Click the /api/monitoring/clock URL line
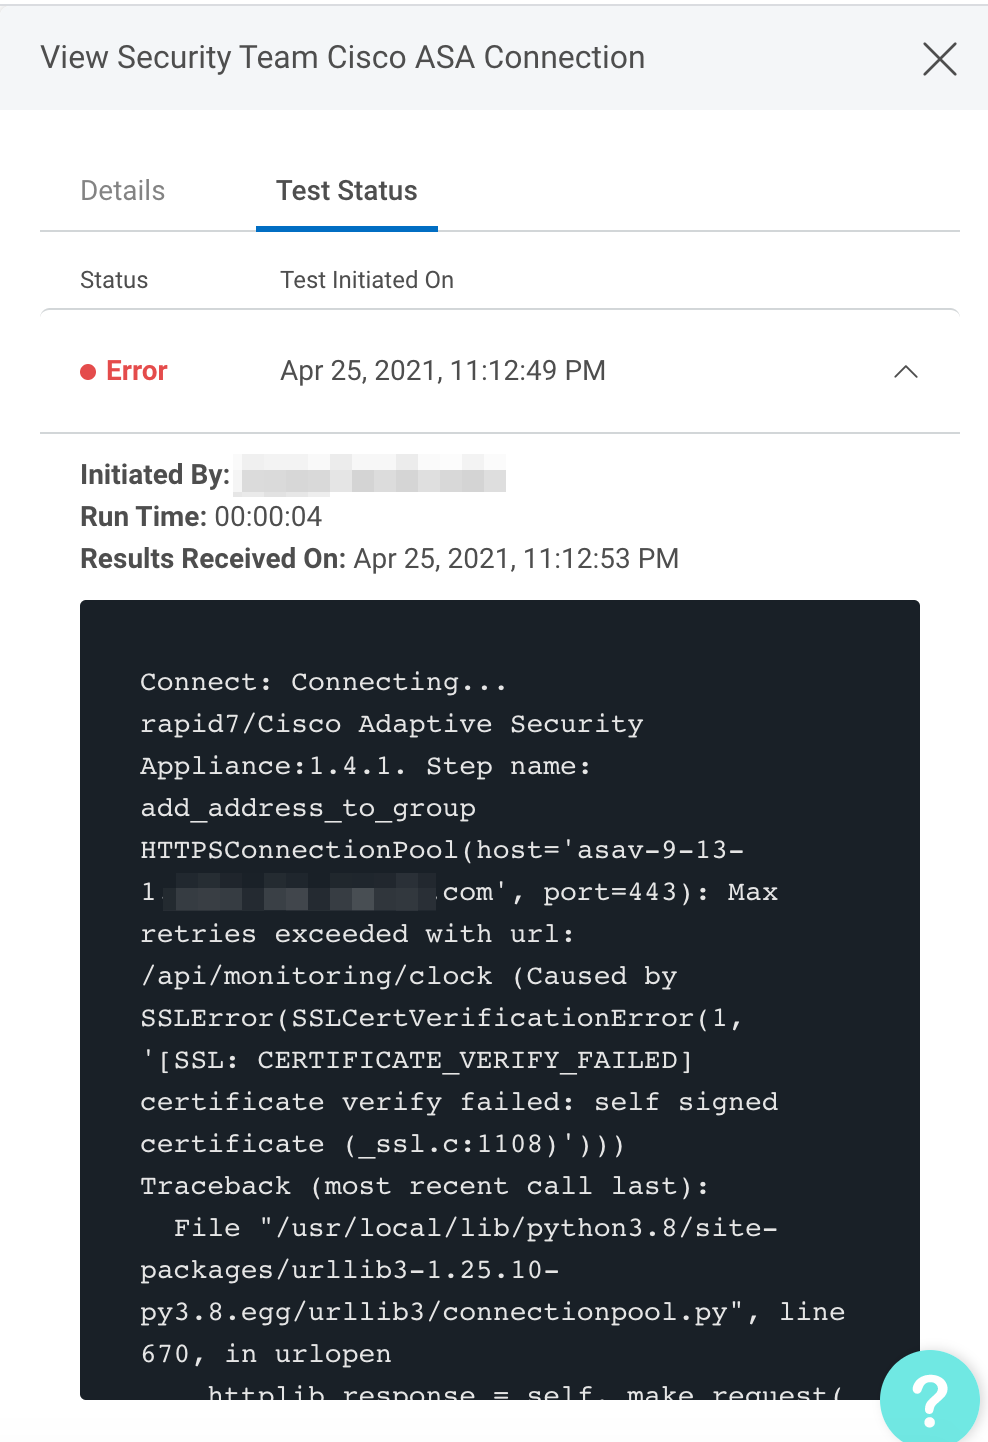The image size is (988, 1442). 316,976
